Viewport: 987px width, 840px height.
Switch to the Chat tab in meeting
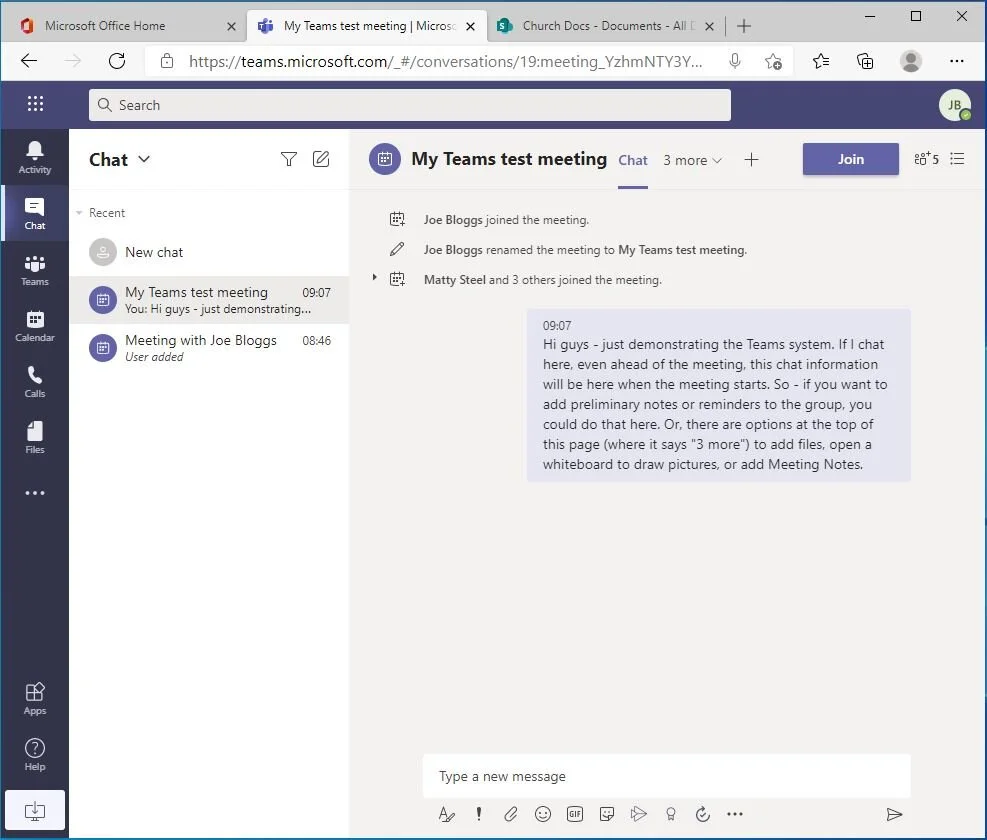[633, 161]
